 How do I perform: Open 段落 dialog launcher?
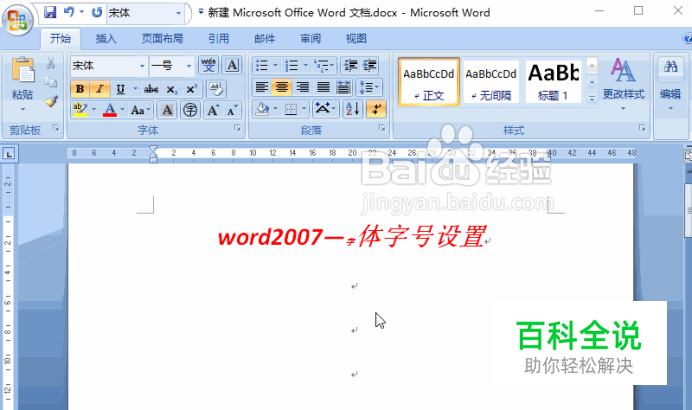382,128
